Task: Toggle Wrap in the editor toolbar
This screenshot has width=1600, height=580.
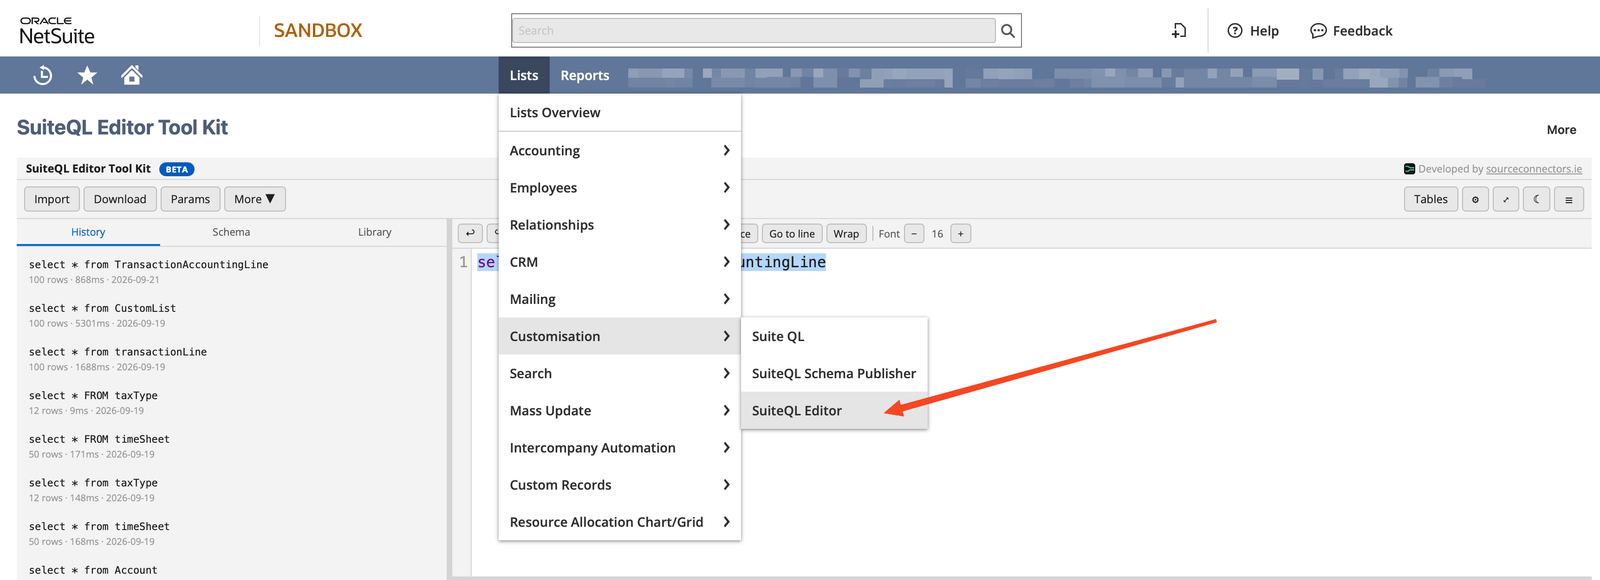Action: 846,234
